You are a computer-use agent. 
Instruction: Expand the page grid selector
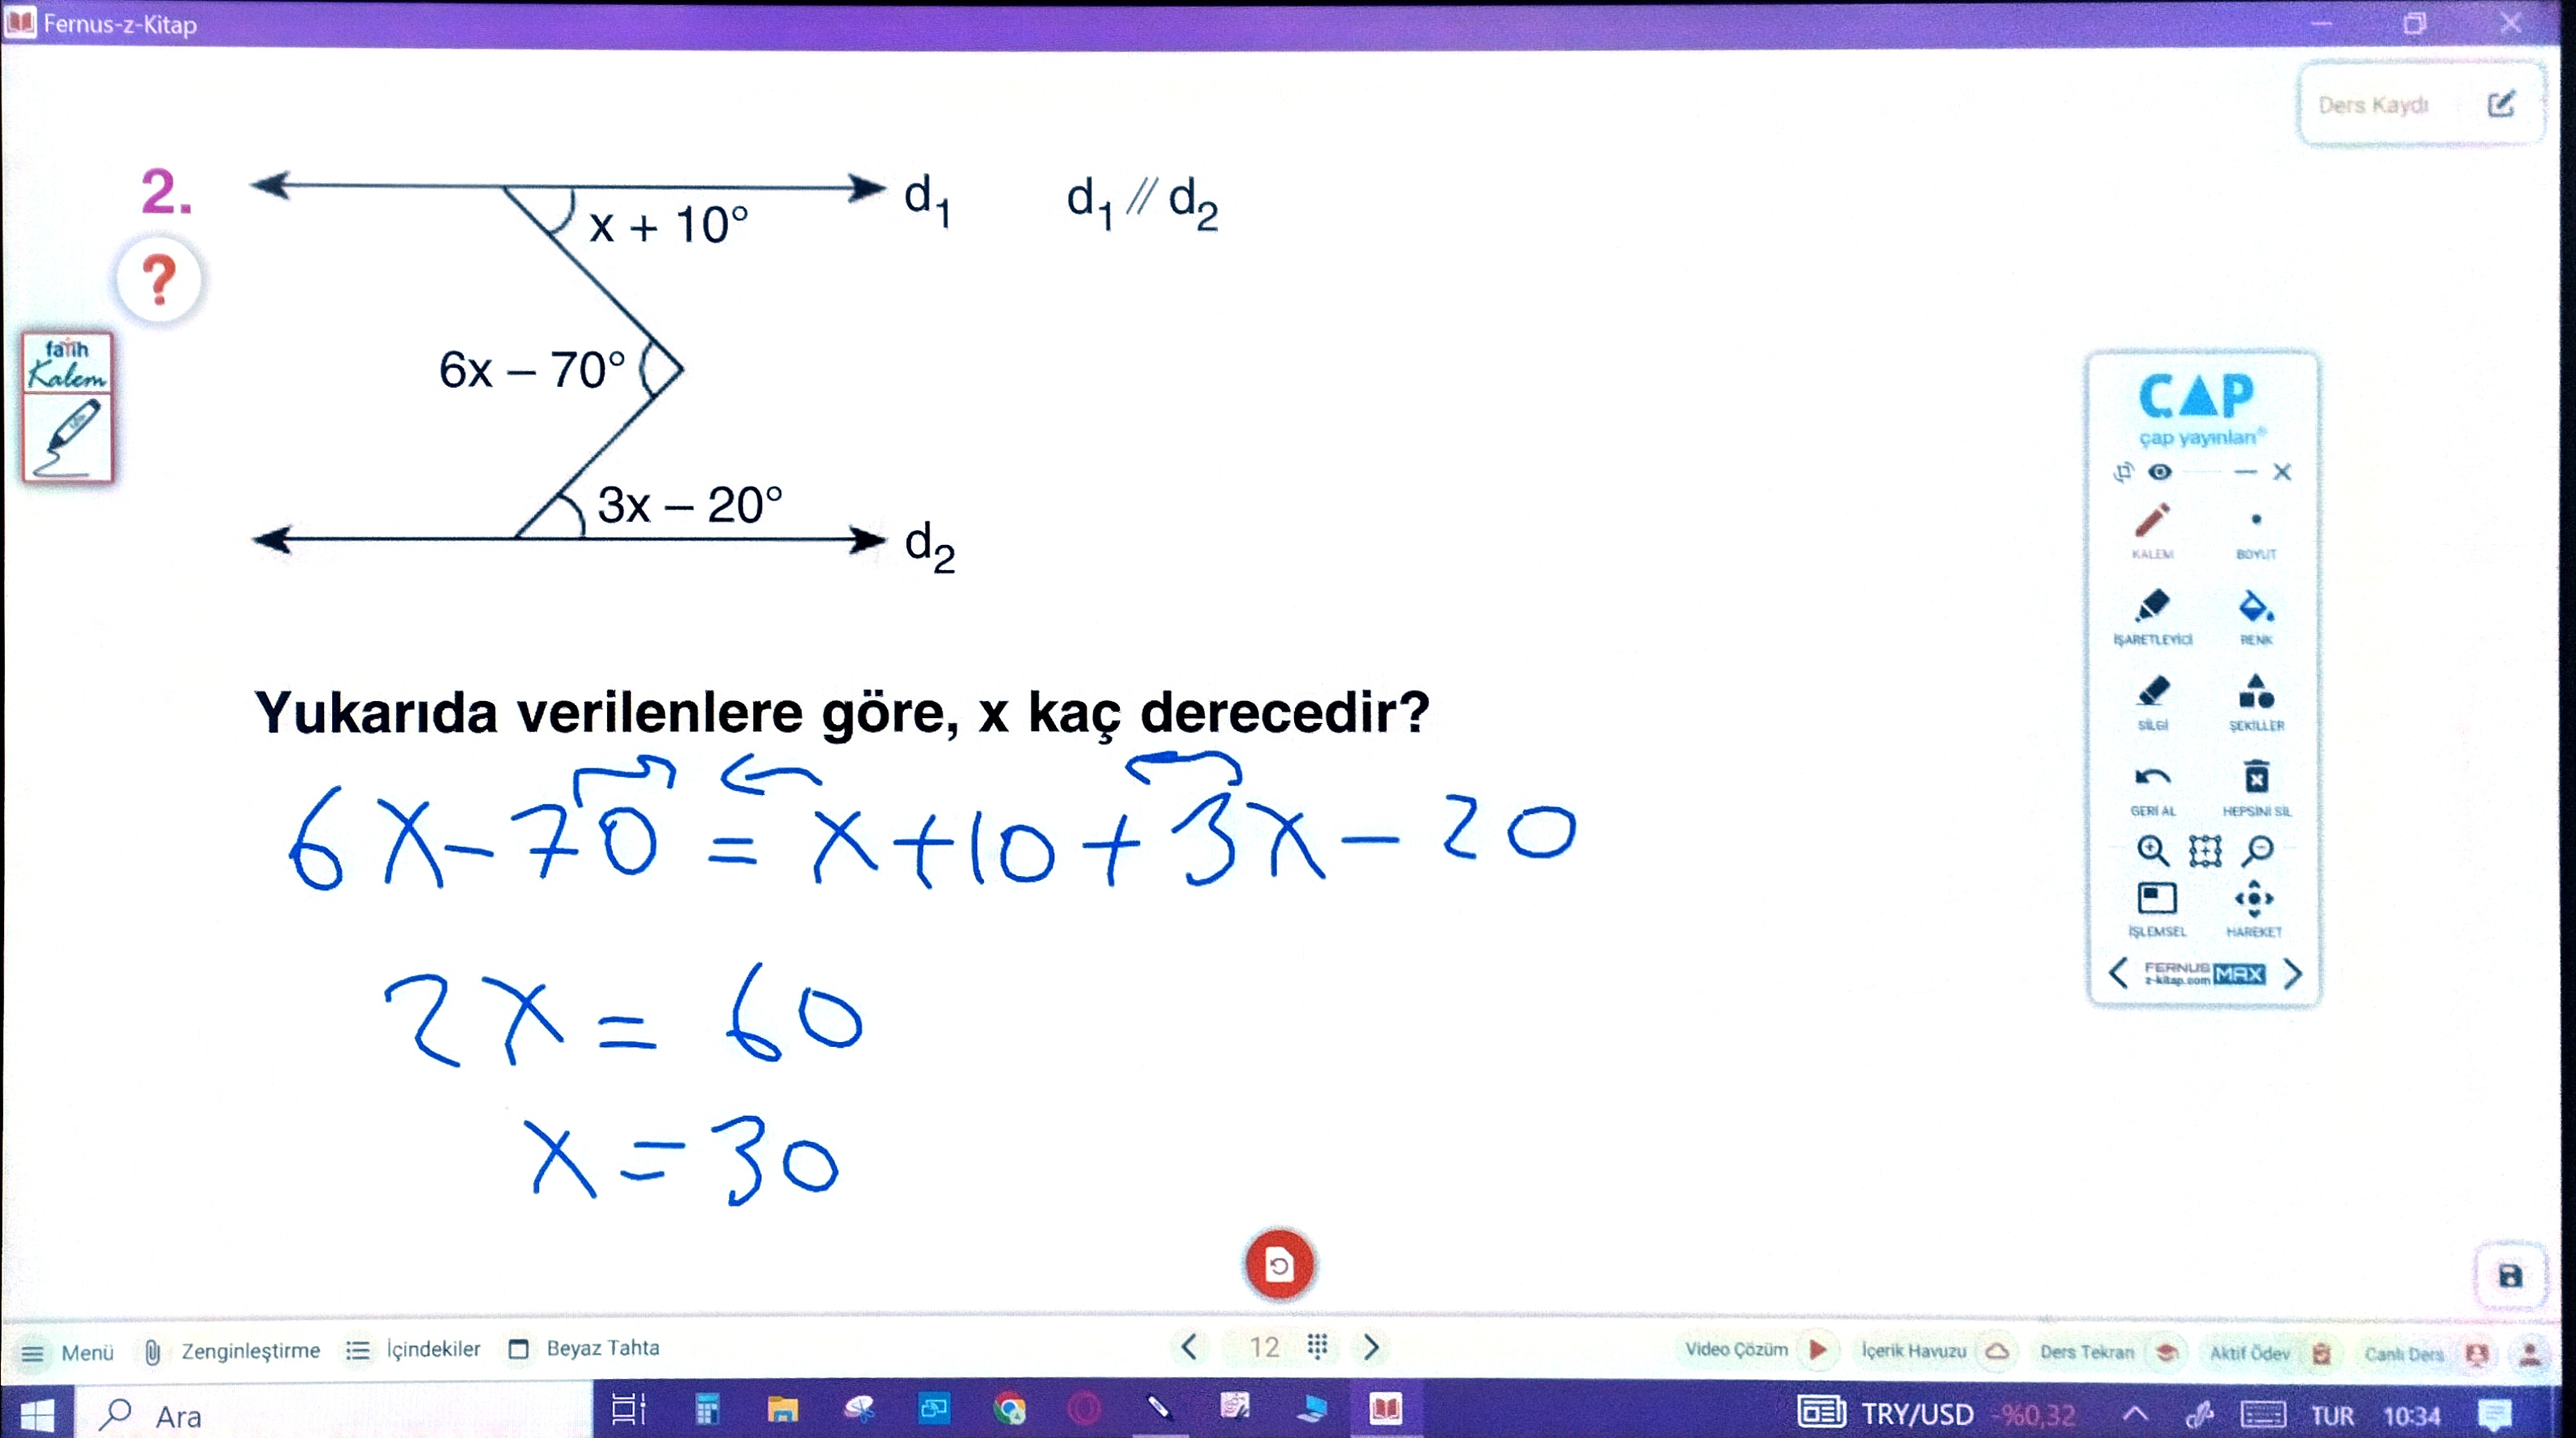(1317, 1347)
